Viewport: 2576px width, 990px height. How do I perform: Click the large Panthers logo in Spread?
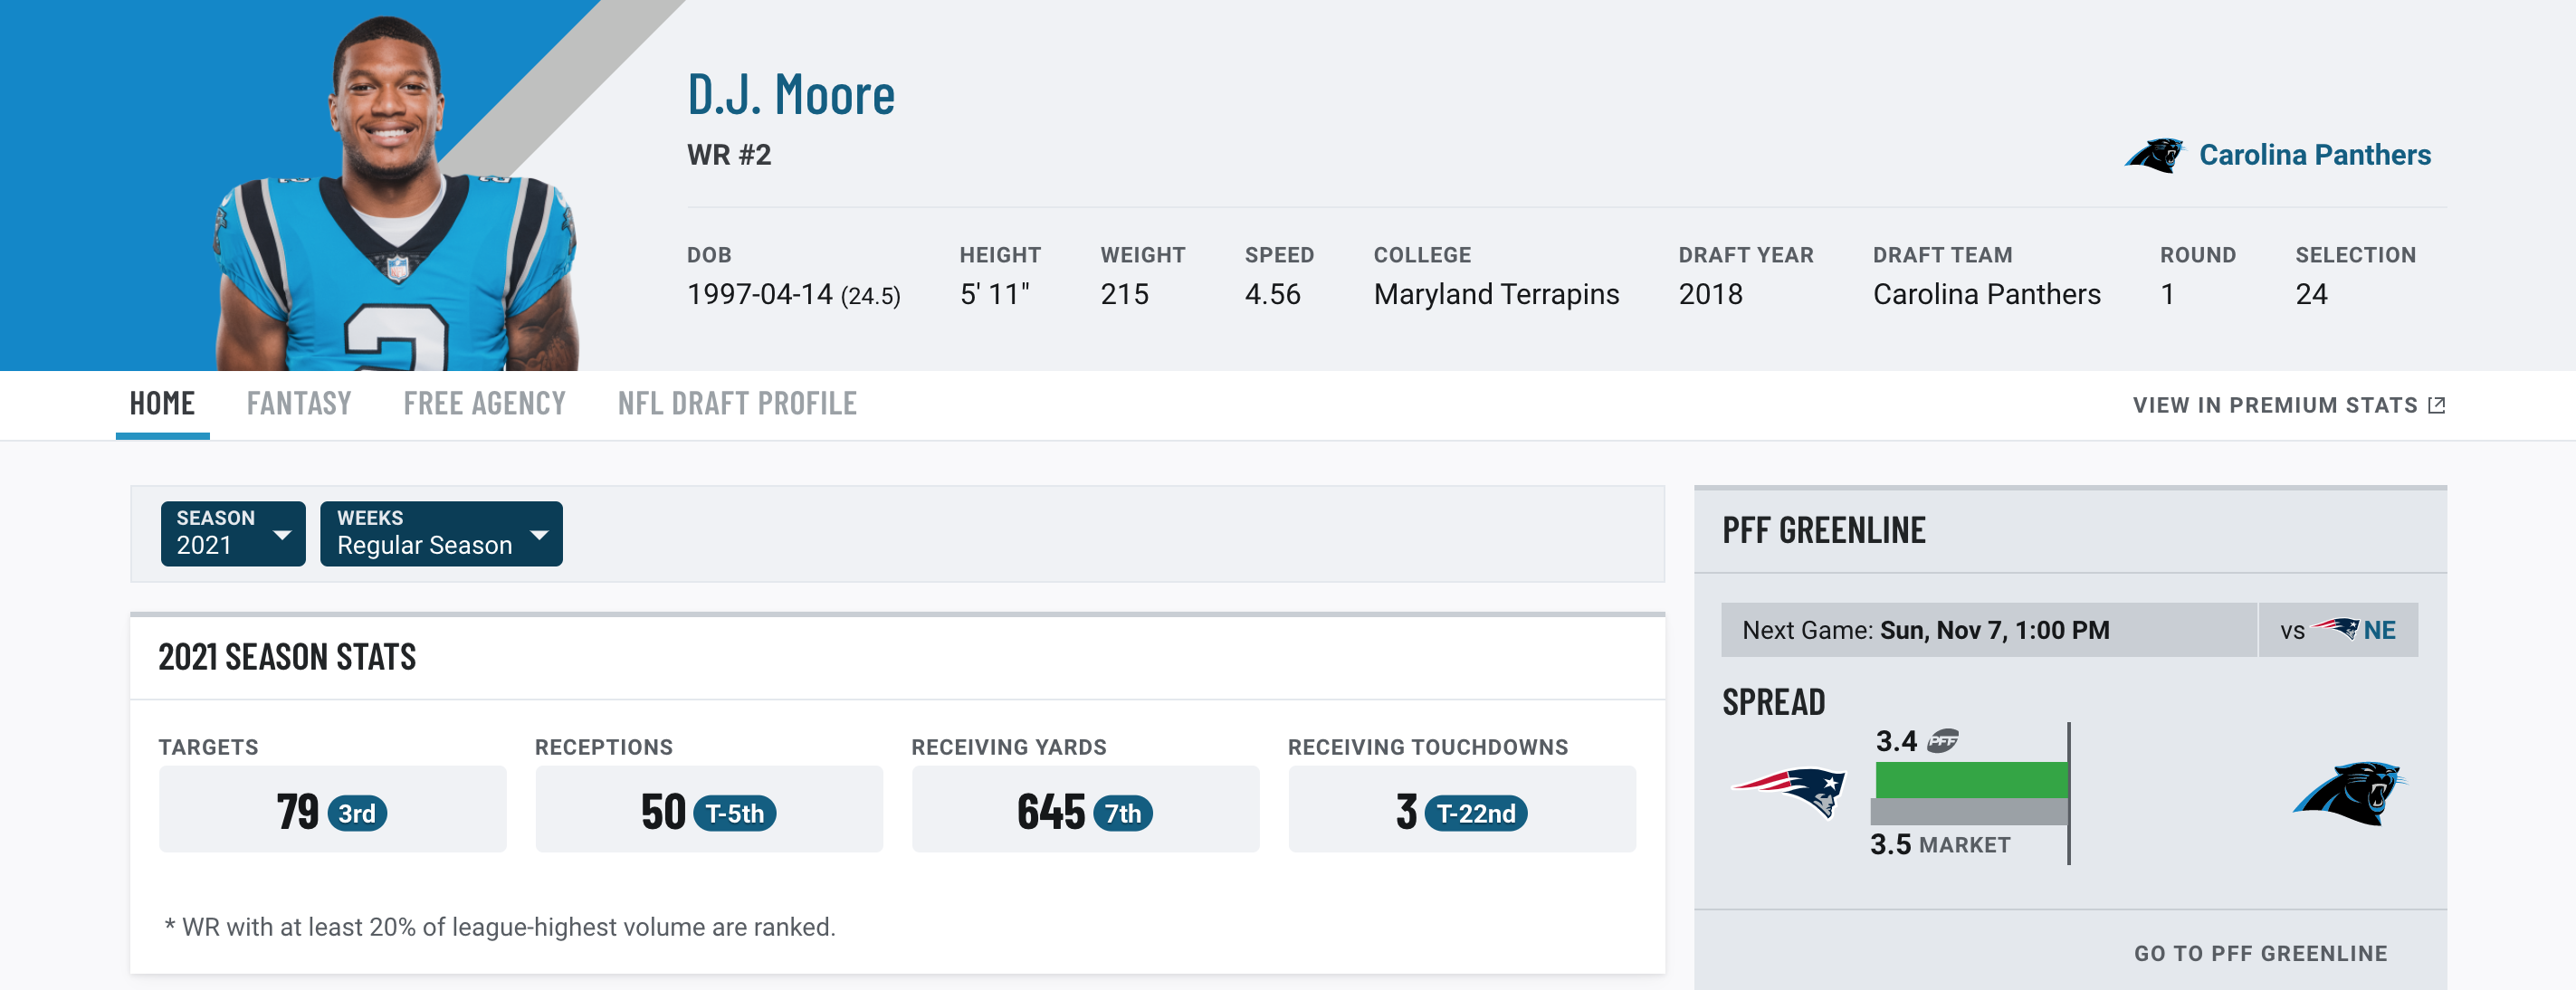point(2348,793)
